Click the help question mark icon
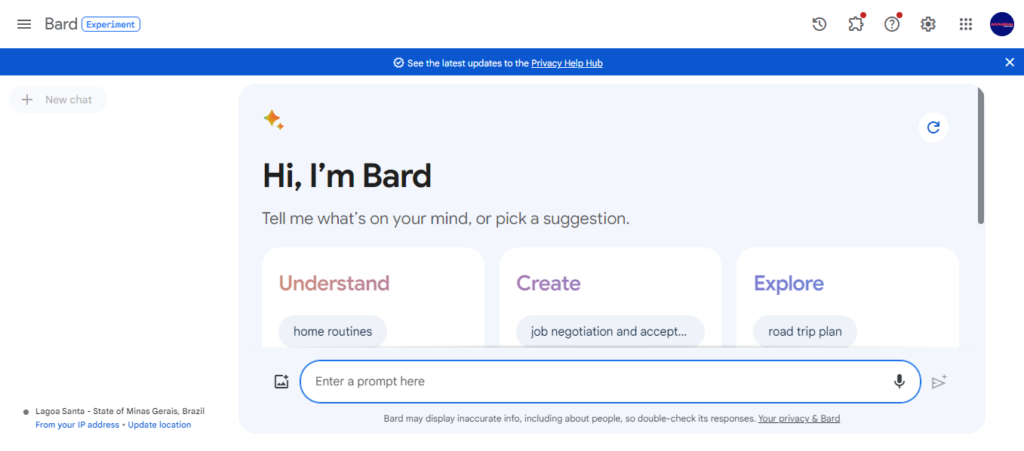 [x=891, y=24]
